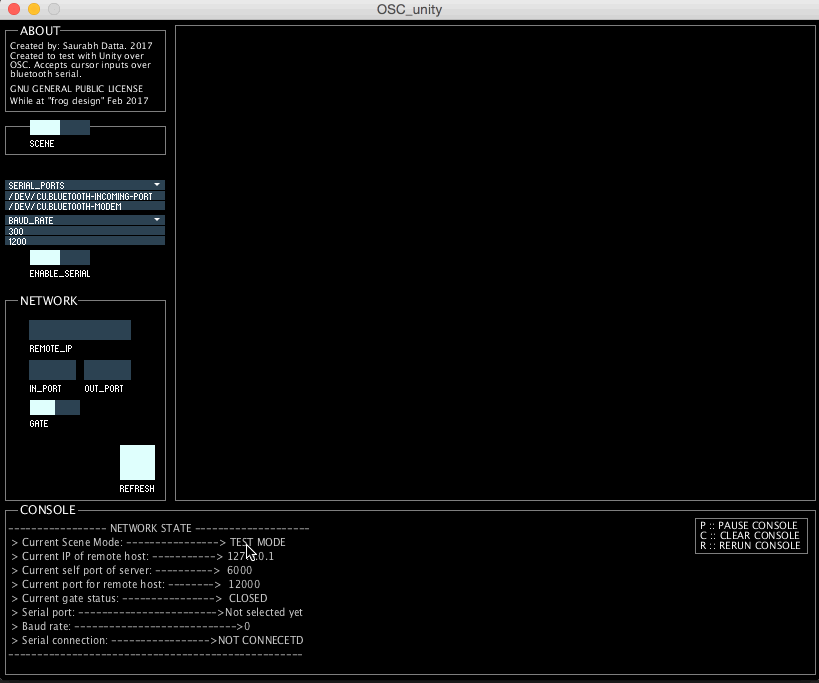Pick the 1200 baud rate option
This screenshot has width=819, height=683.
click(x=85, y=241)
